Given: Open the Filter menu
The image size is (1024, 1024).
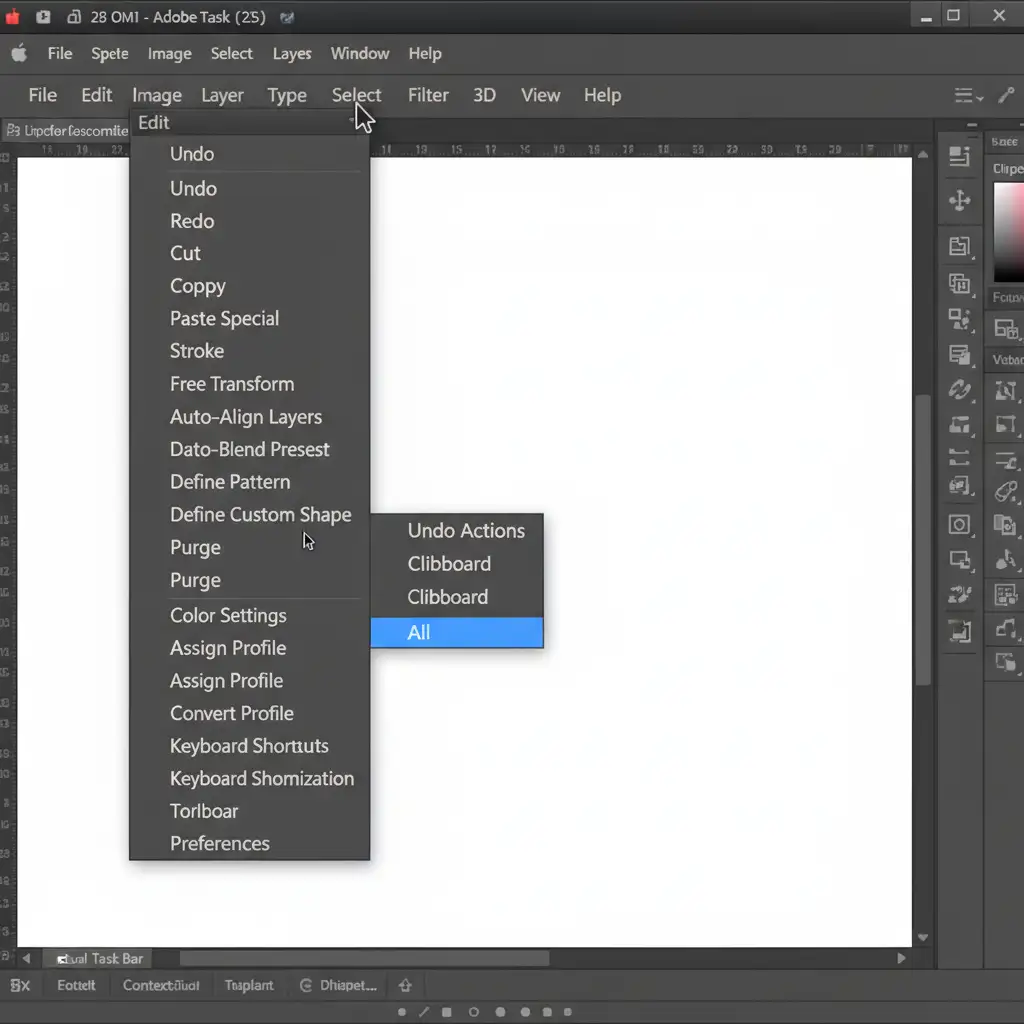Looking at the screenshot, I should pyautogui.click(x=428, y=95).
